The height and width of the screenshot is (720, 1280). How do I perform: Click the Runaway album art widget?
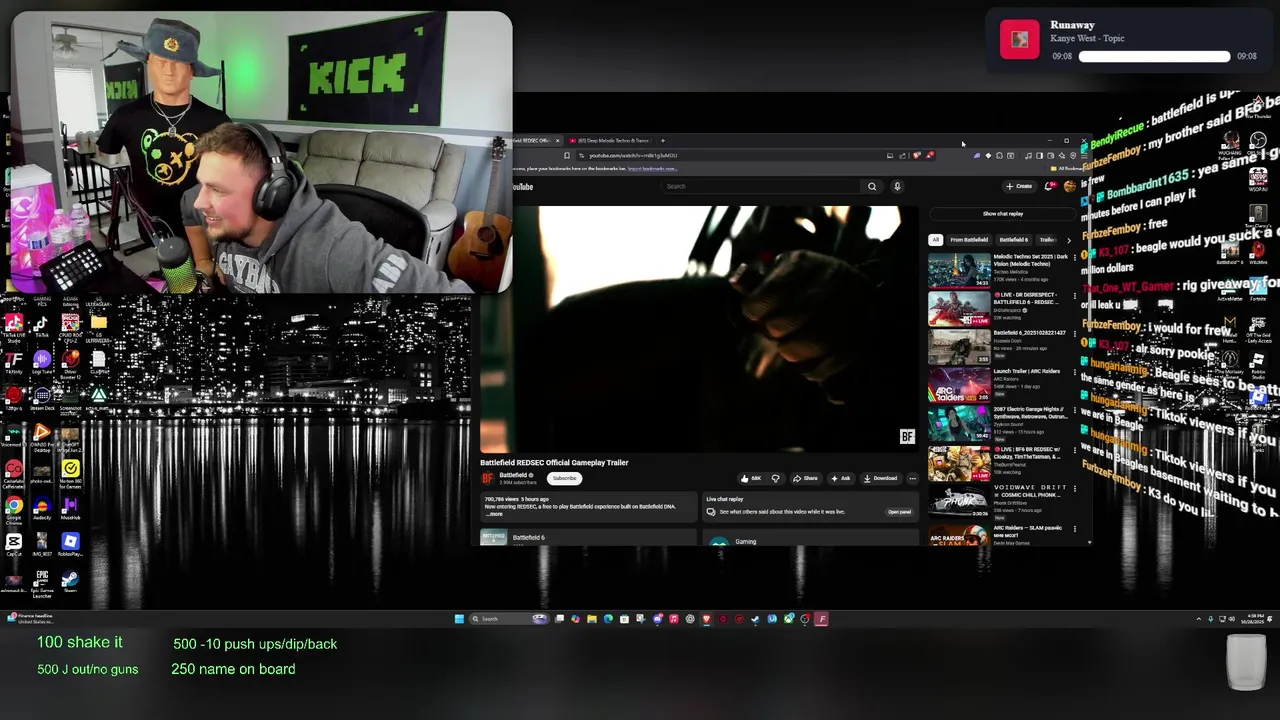[1020, 39]
